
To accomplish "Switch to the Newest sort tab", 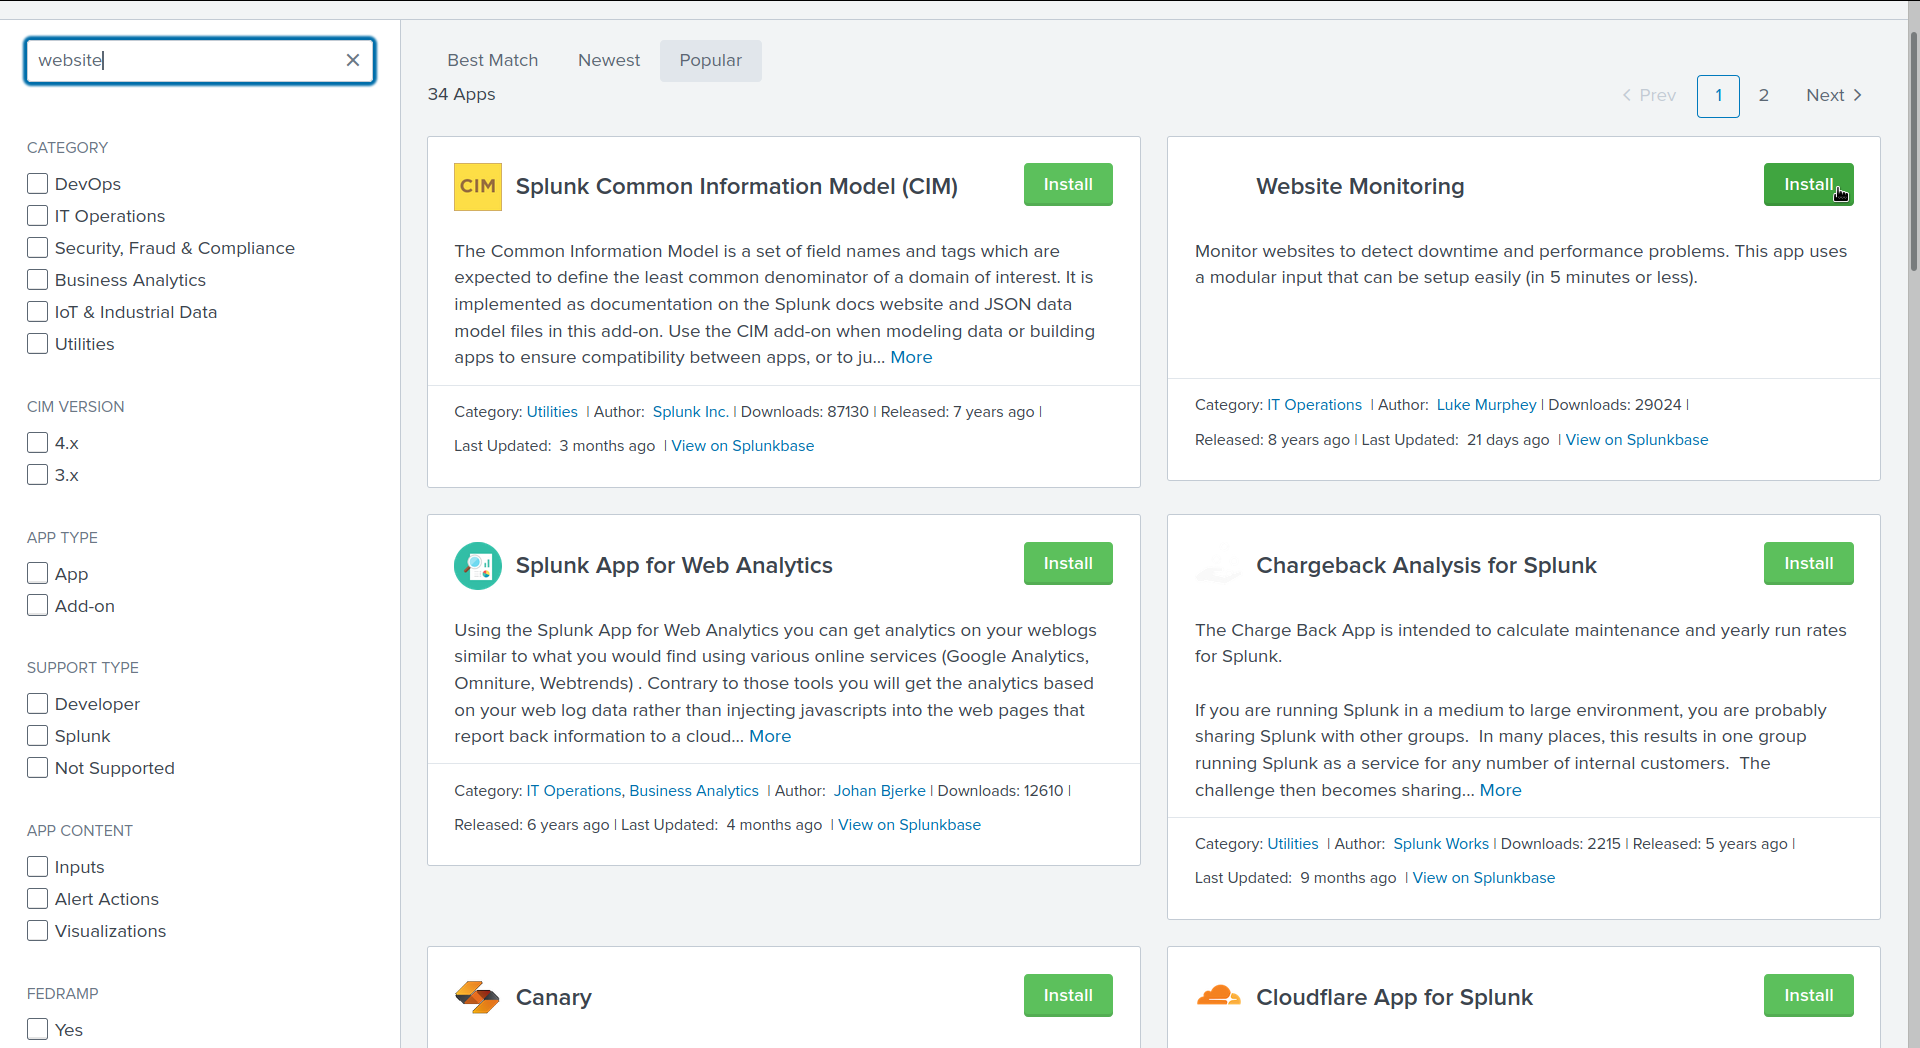I will [x=608, y=61].
